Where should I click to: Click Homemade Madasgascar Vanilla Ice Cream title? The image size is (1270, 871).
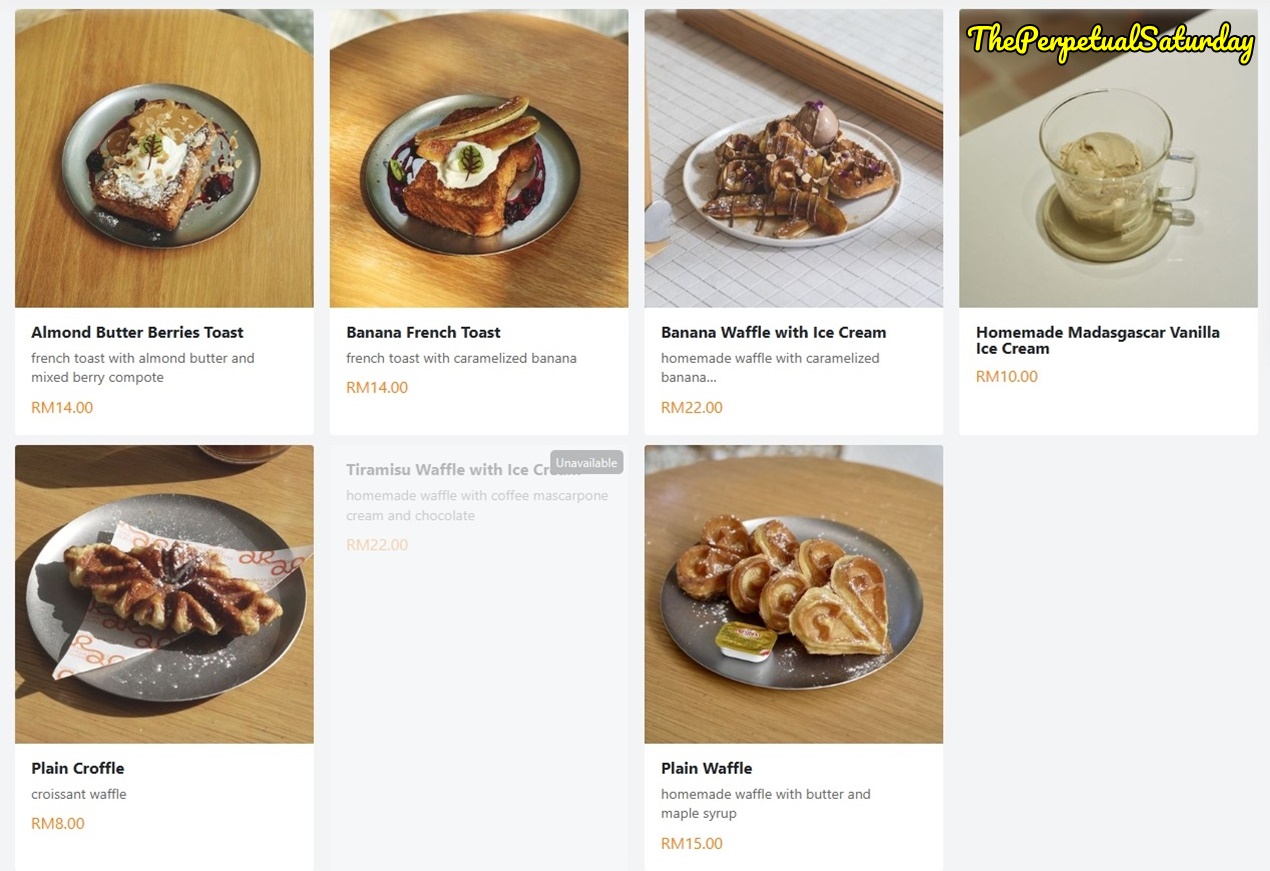pyautogui.click(x=1097, y=340)
